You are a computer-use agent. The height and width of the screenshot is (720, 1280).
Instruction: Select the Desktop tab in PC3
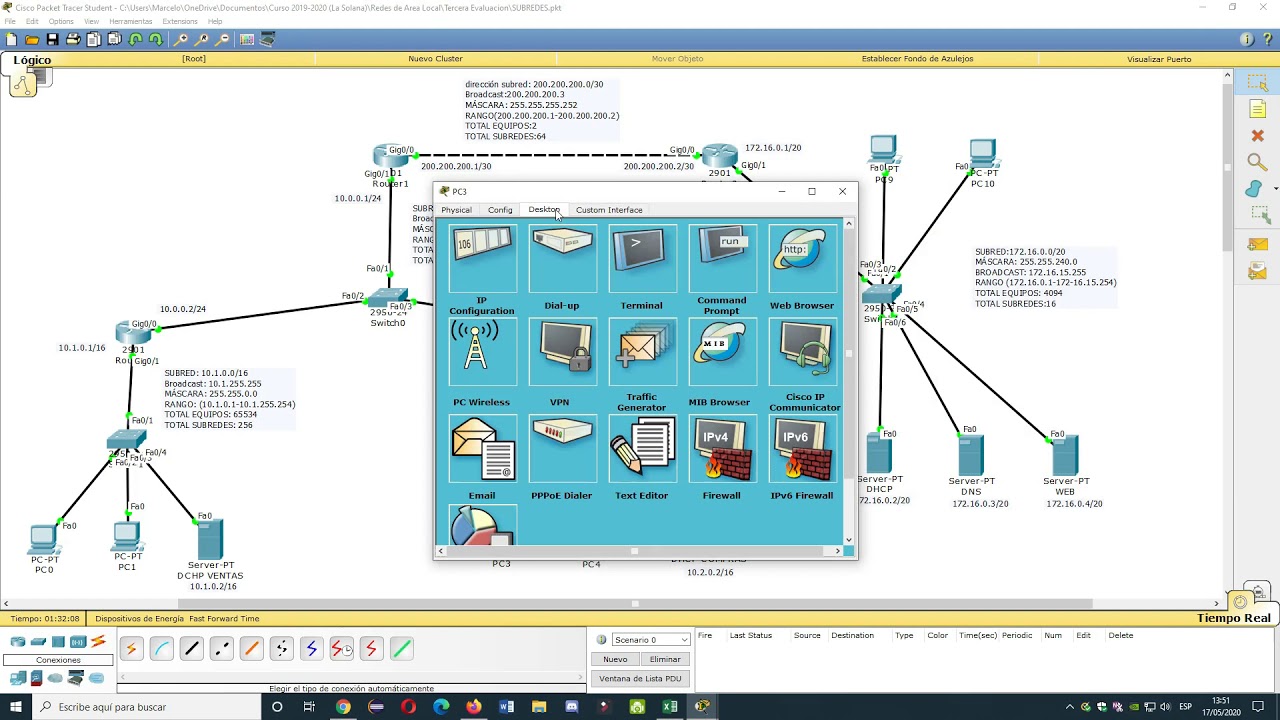544,210
